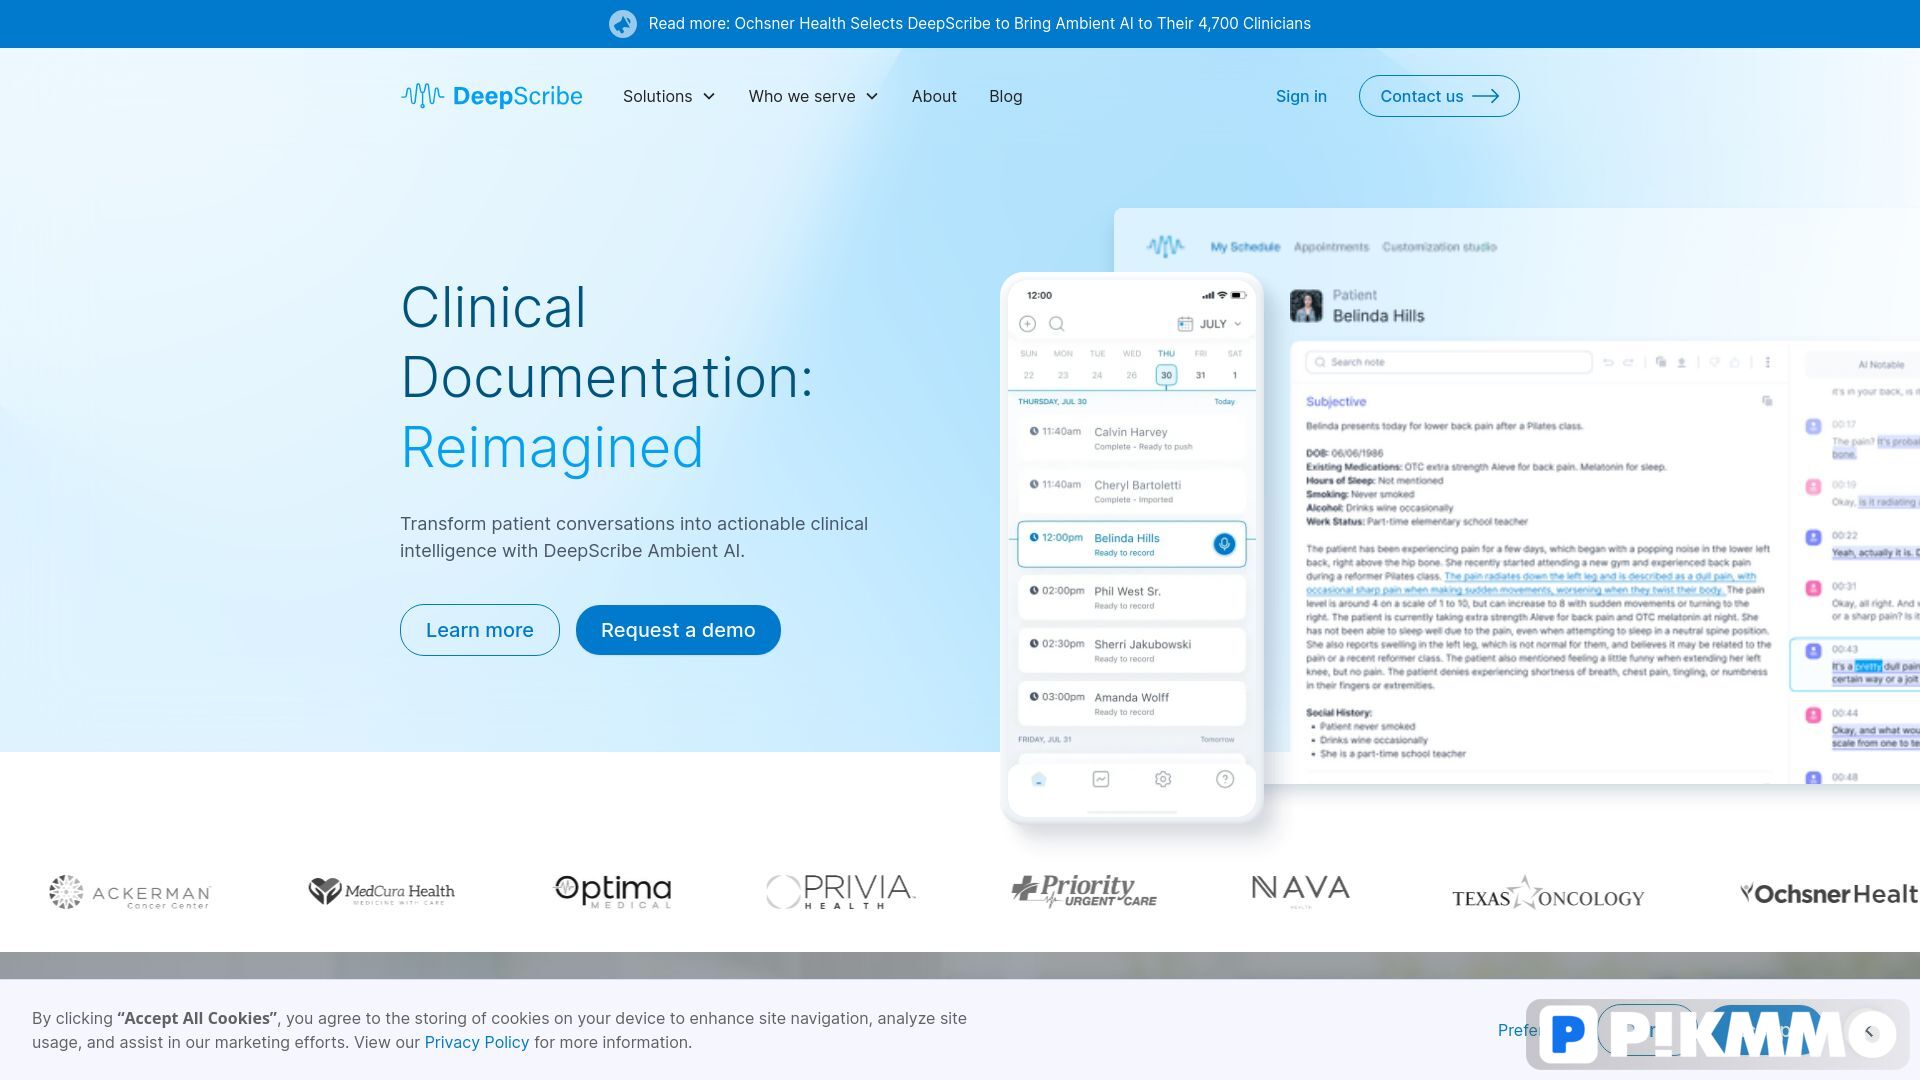Open Cheryl Bartoletti 11:40am appointment
This screenshot has height=1080, width=1920.
coord(1132,491)
